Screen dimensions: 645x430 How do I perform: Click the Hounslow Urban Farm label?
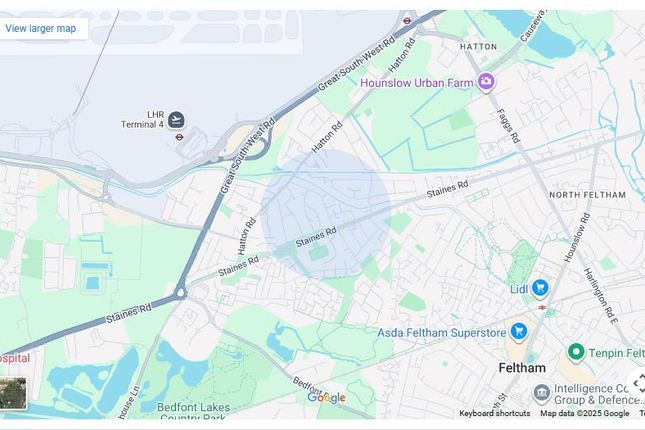(x=416, y=83)
